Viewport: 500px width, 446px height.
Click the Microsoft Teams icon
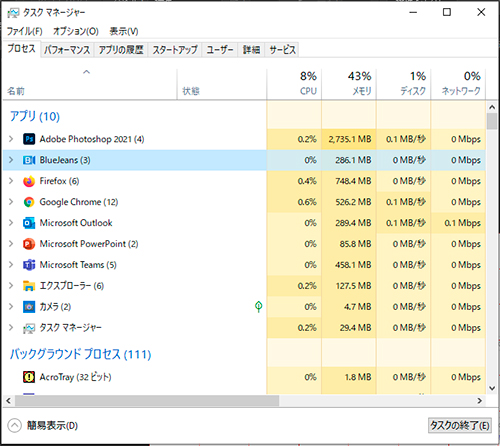[x=29, y=265]
